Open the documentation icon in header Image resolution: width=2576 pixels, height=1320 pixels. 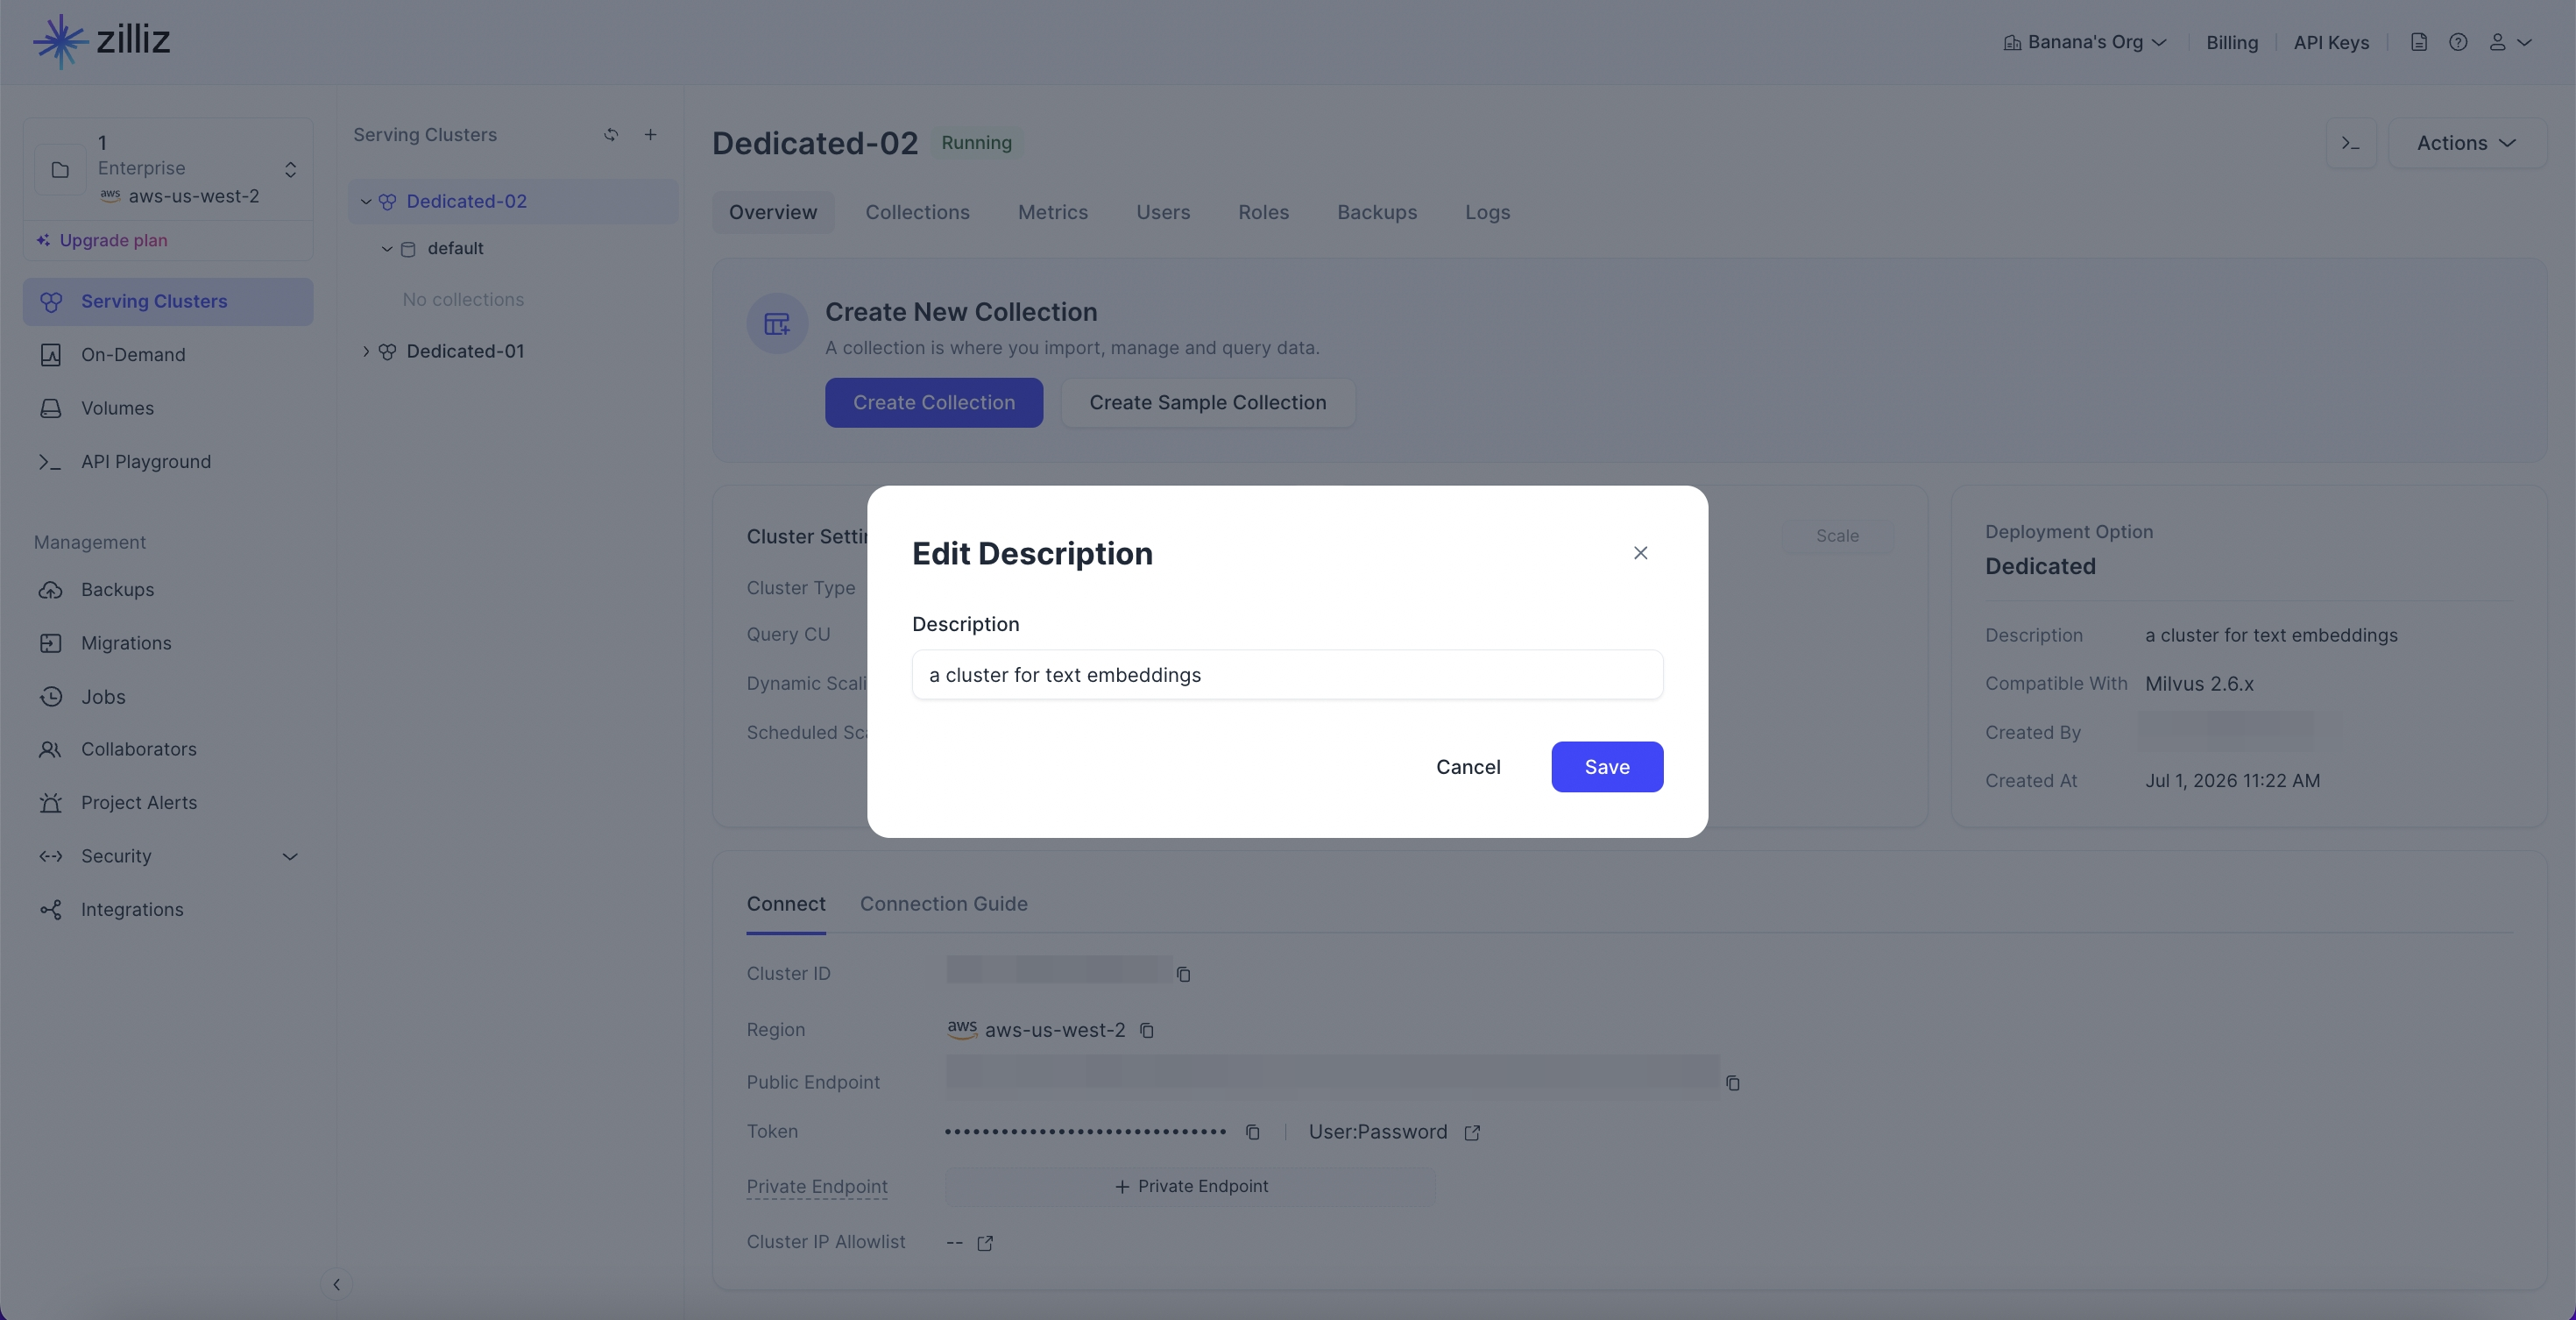coord(2418,42)
